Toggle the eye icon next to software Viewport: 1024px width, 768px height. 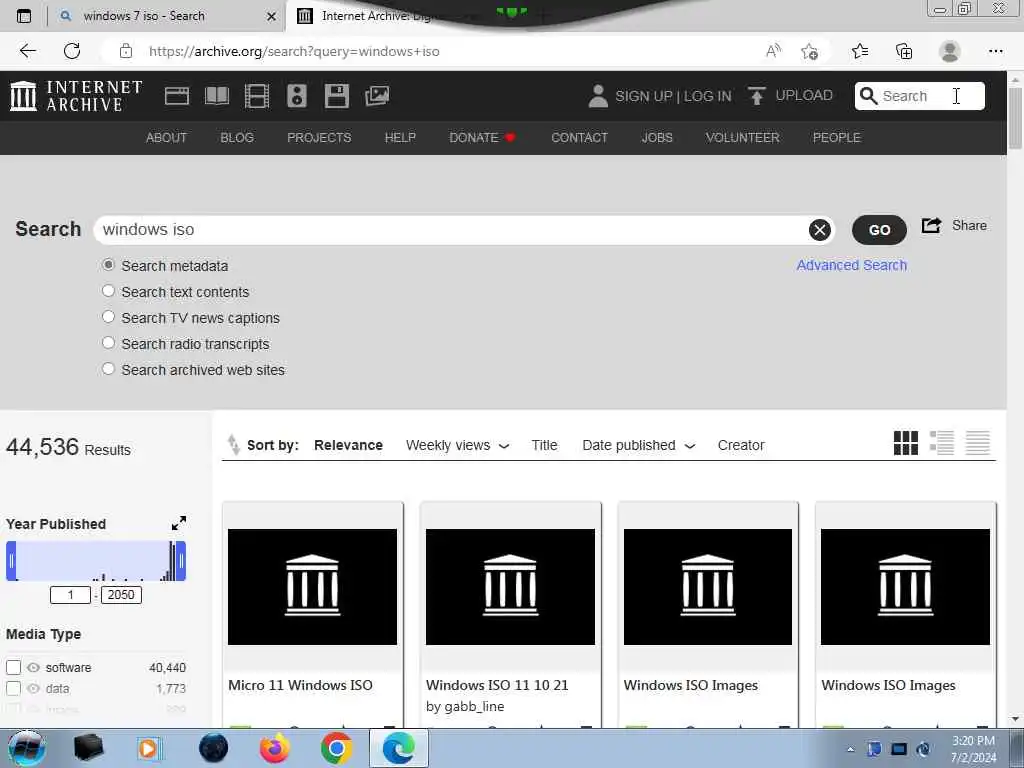(33, 667)
